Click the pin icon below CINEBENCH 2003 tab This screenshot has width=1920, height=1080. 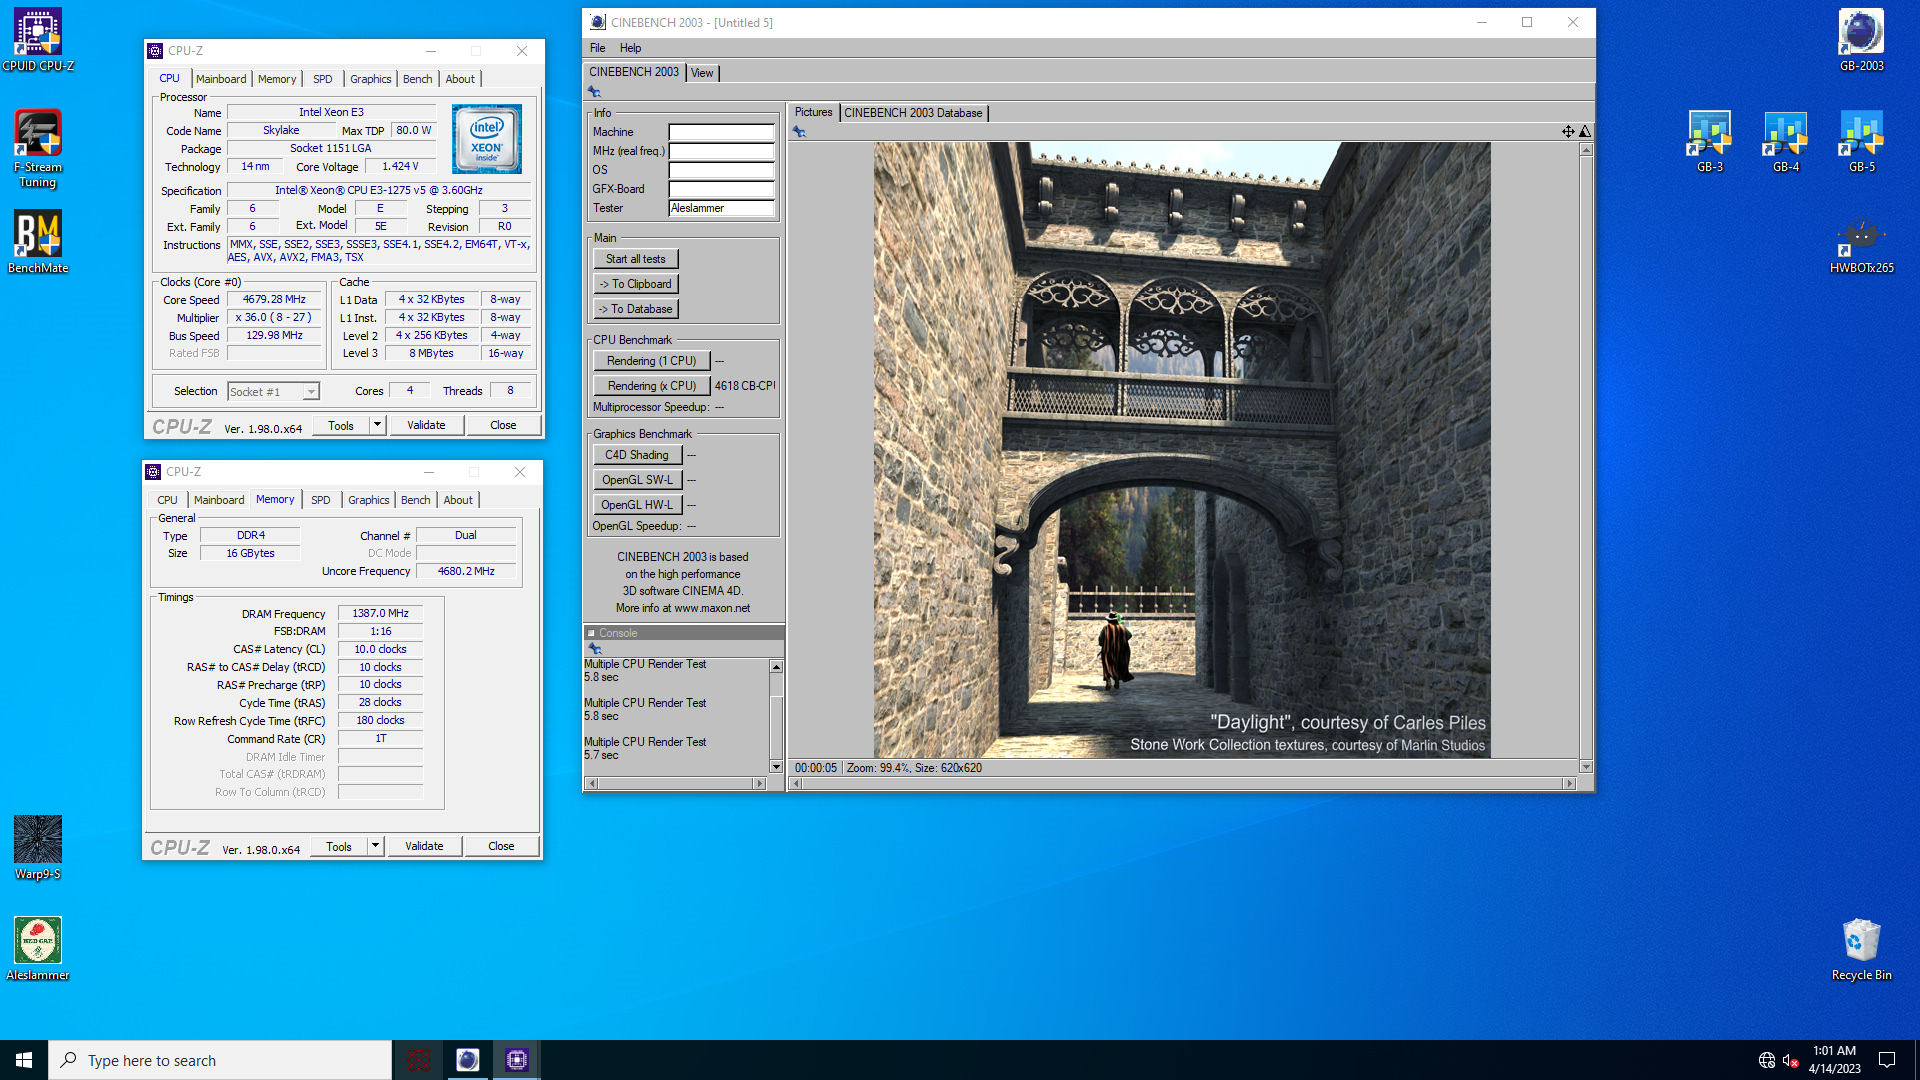click(x=594, y=91)
